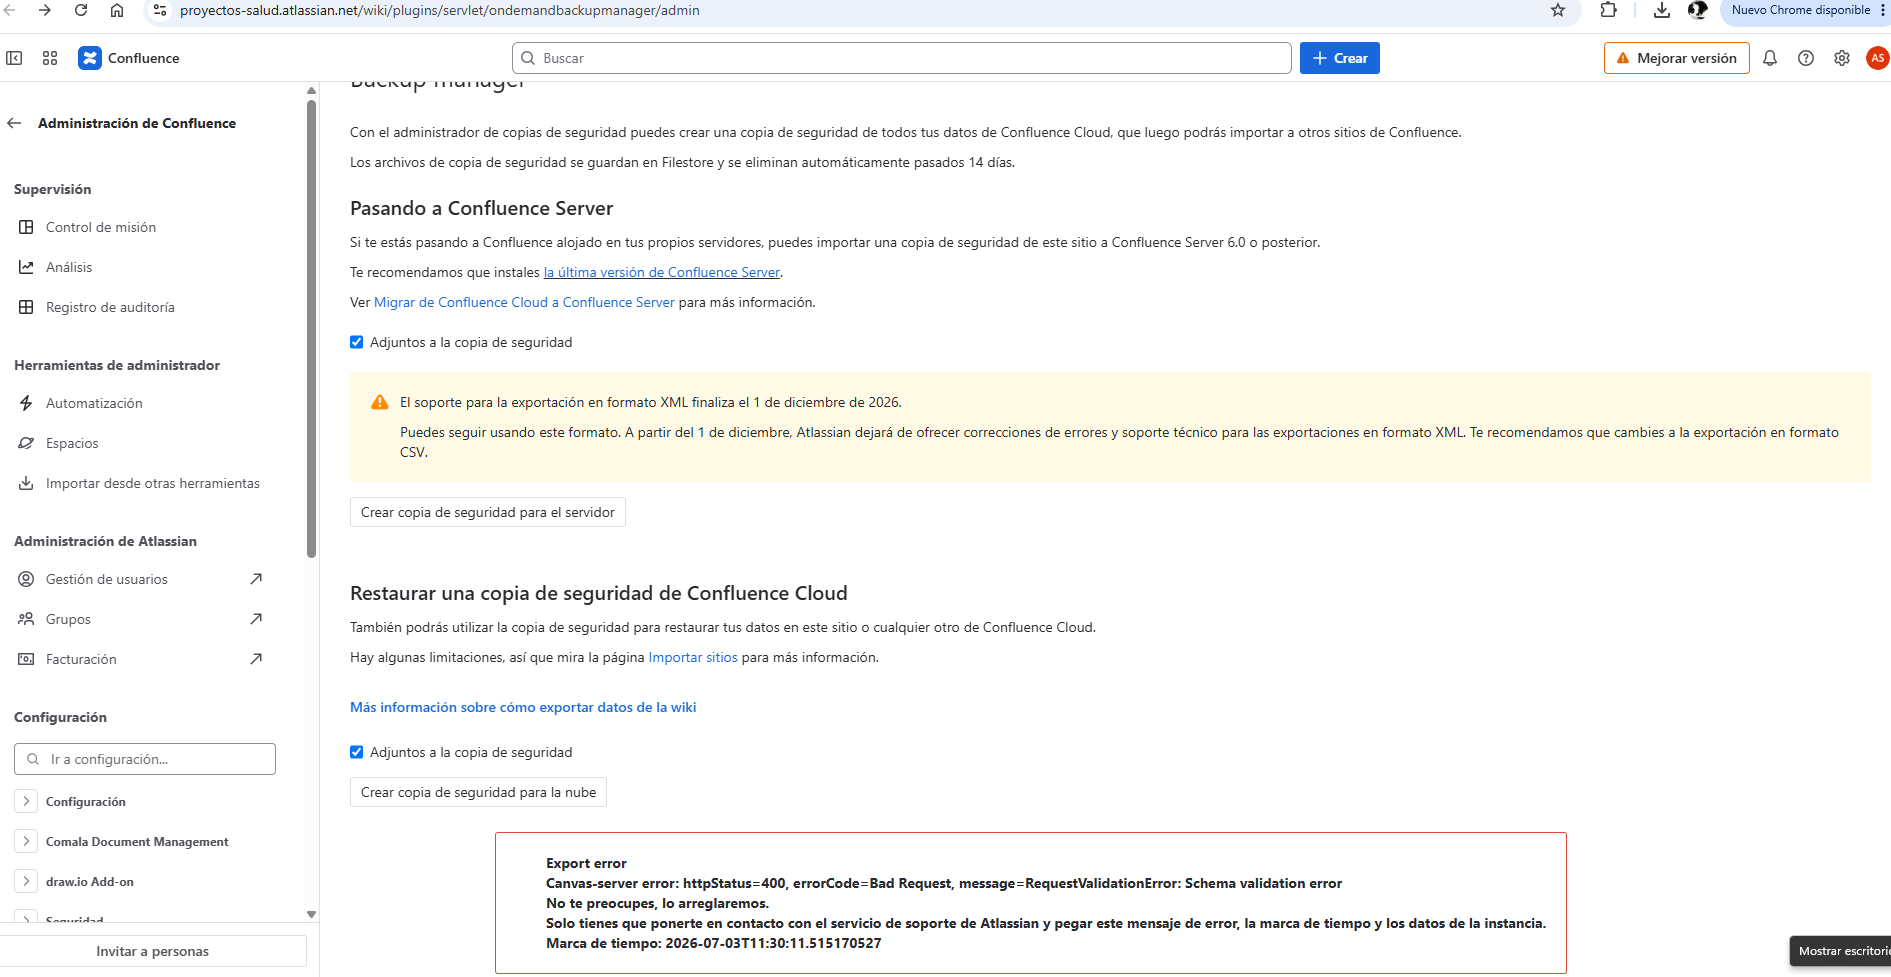Toggle the Confluence sidebar collapse icon

(14, 58)
